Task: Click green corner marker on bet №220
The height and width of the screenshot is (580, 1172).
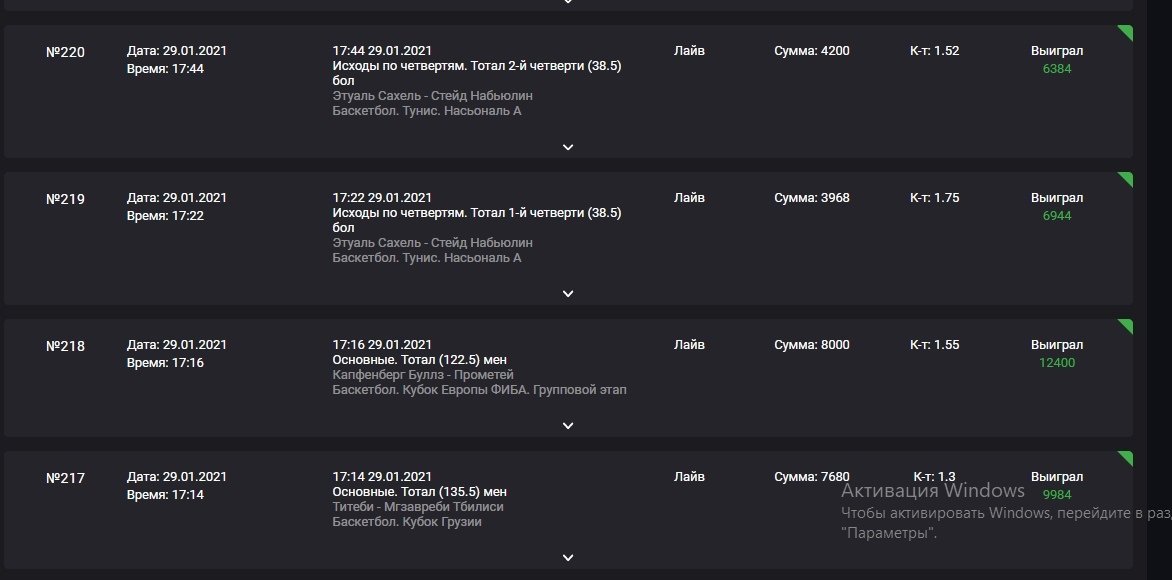Action: coord(1127,32)
